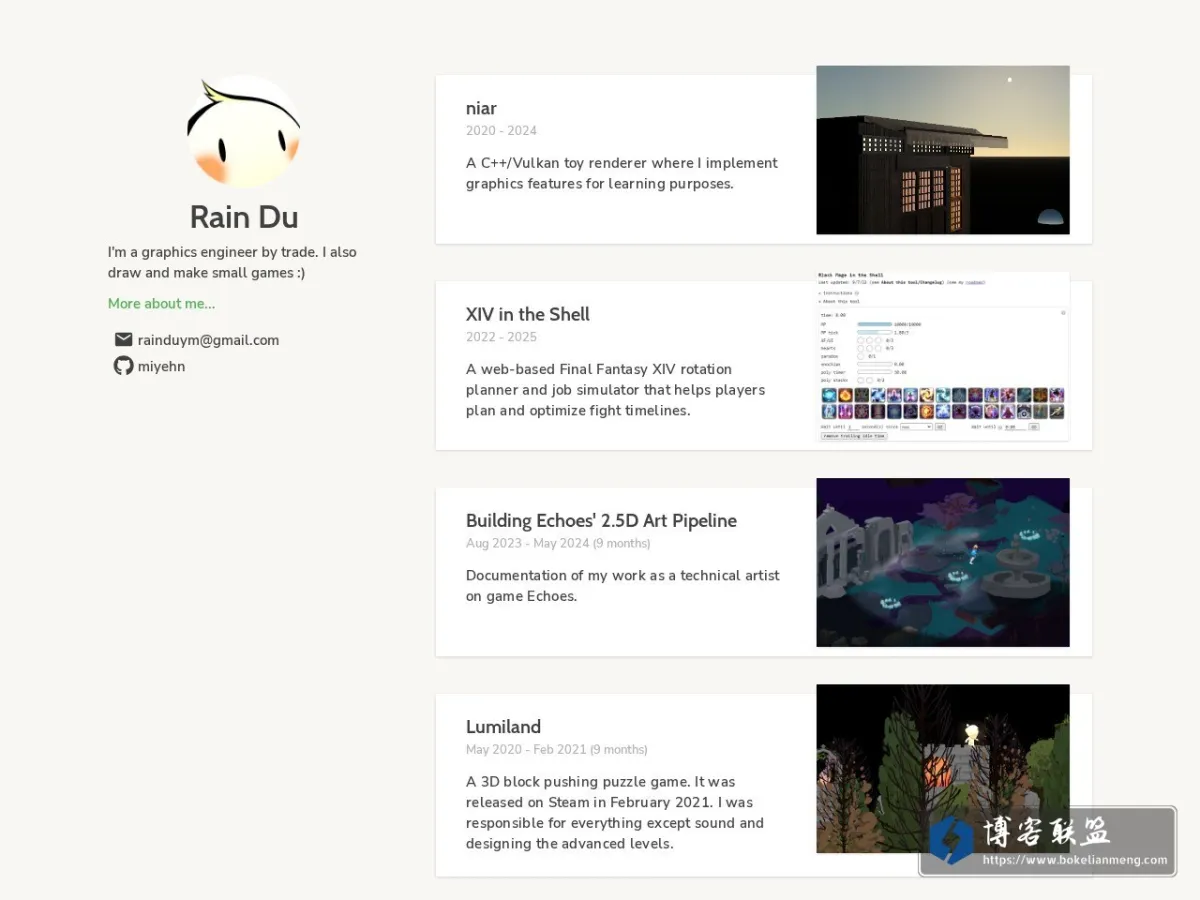
Task: Open the Lumiland project title
Action: 503,727
